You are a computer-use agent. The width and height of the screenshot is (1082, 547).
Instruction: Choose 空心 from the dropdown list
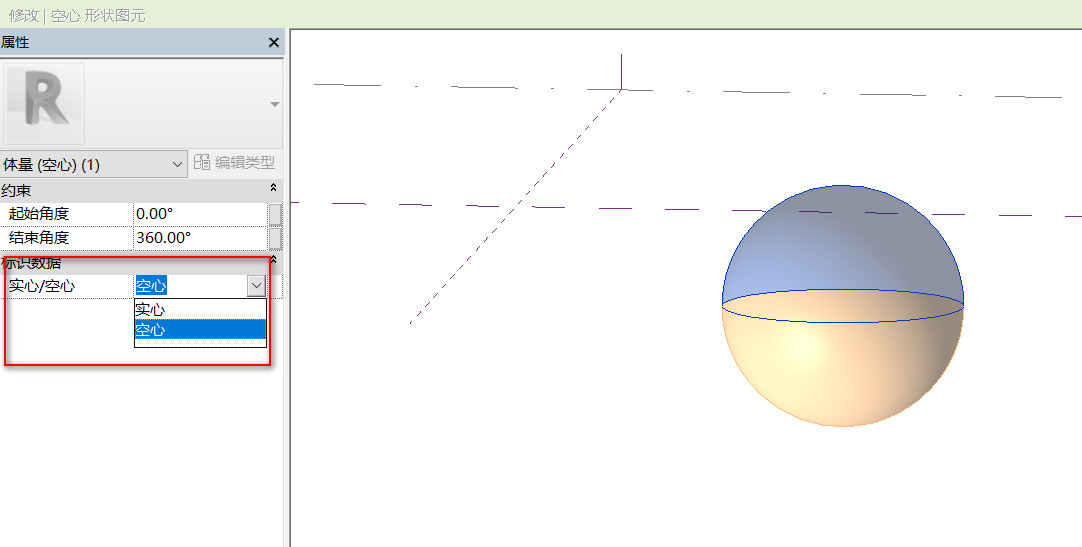(x=200, y=330)
